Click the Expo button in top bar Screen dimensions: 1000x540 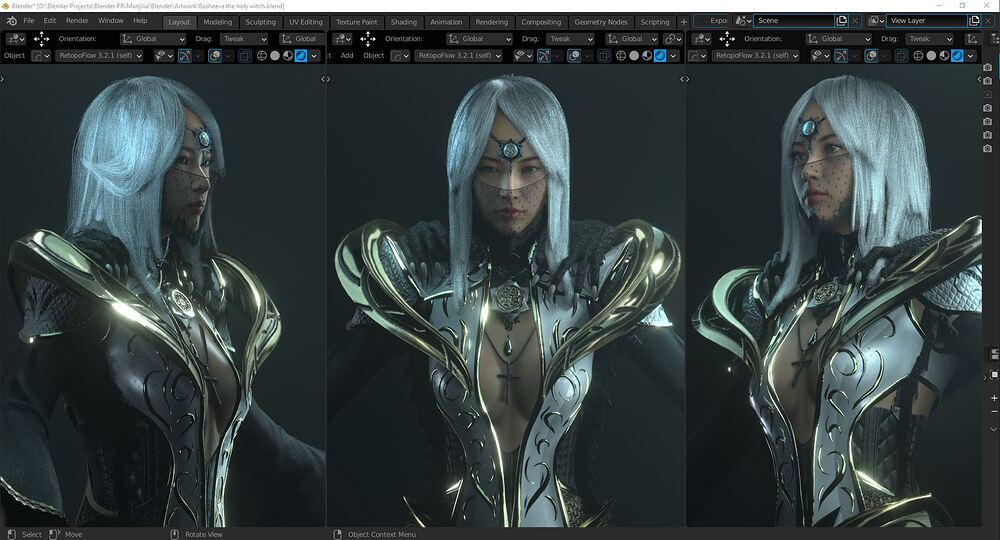[712, 20]
